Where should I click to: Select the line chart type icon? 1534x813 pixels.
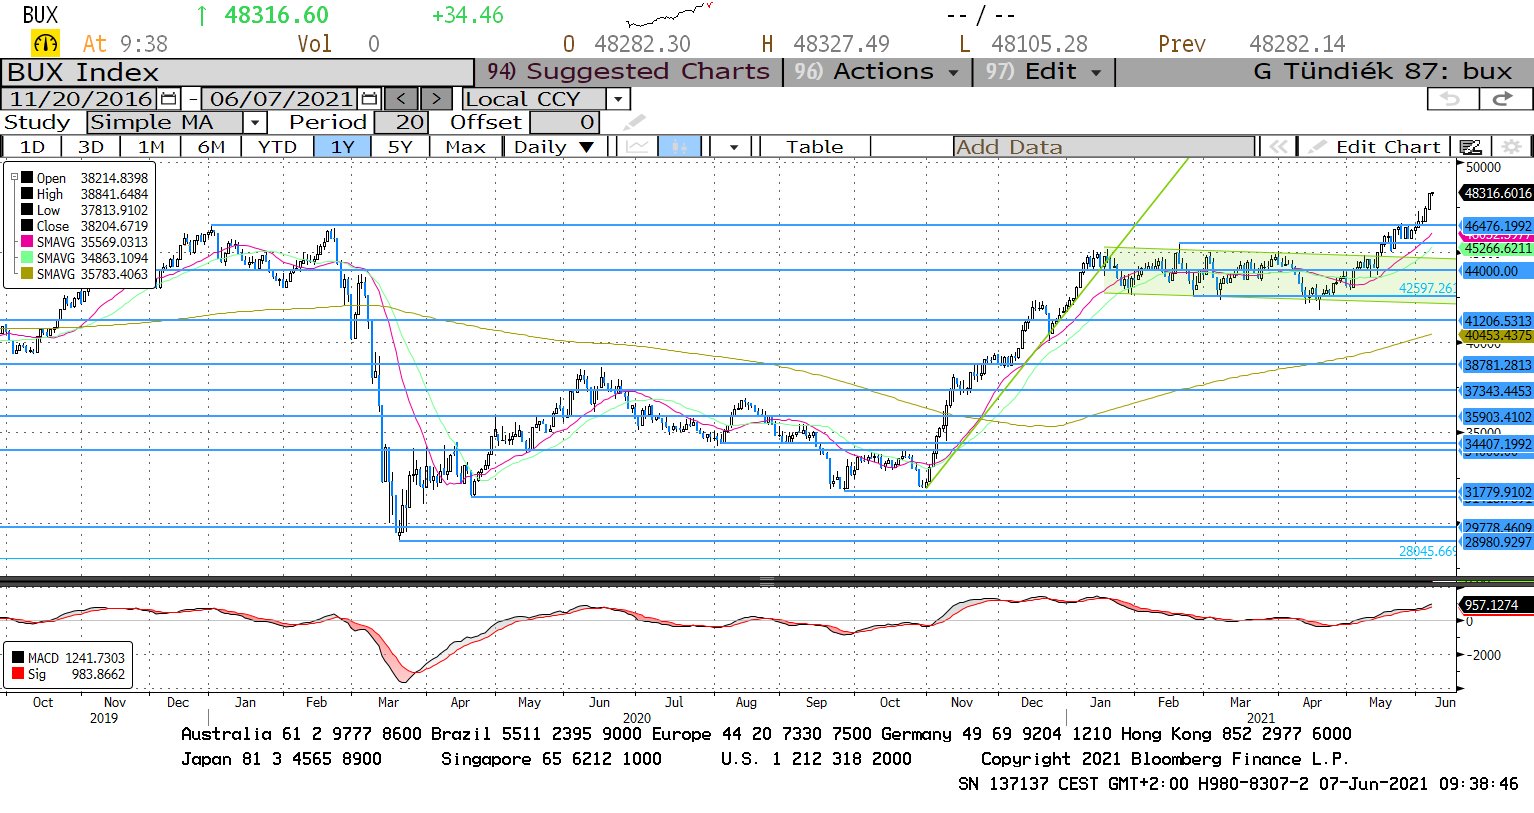point(637,147)
